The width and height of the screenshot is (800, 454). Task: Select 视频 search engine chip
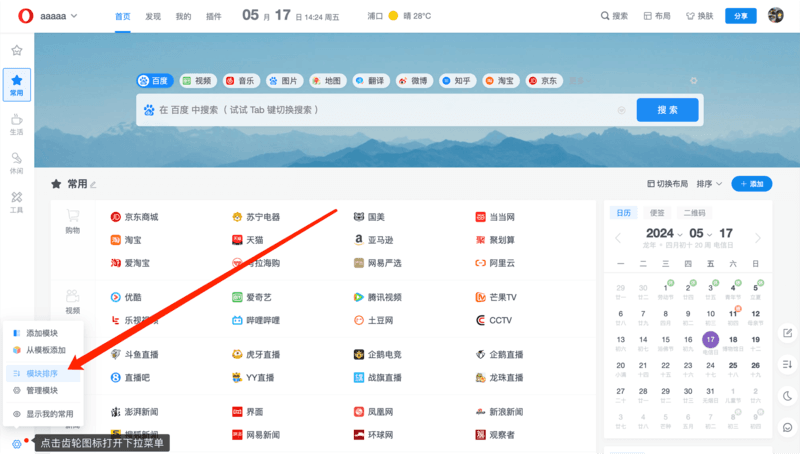tap(197, 81)
